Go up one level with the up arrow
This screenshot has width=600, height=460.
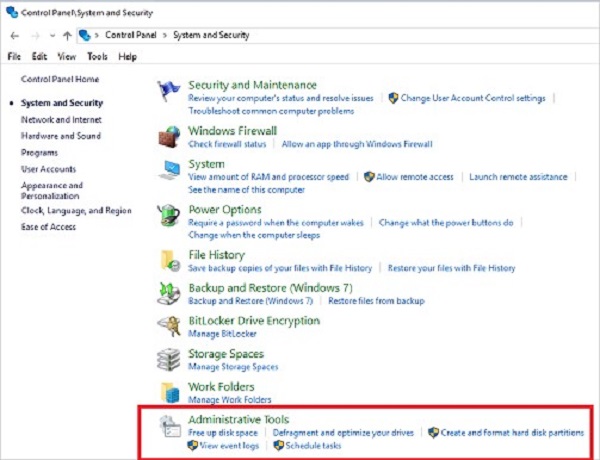(x=67, y=36)
